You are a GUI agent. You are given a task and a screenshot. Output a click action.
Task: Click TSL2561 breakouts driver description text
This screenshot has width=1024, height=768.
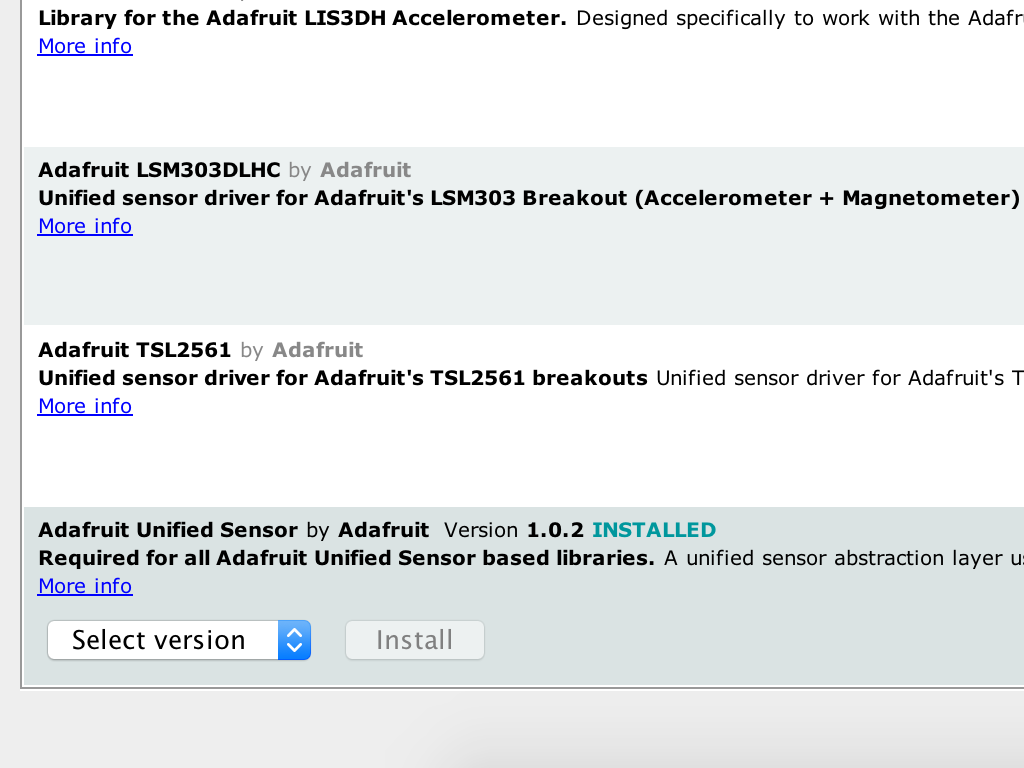pyautogui.click(x=343, y=378)
